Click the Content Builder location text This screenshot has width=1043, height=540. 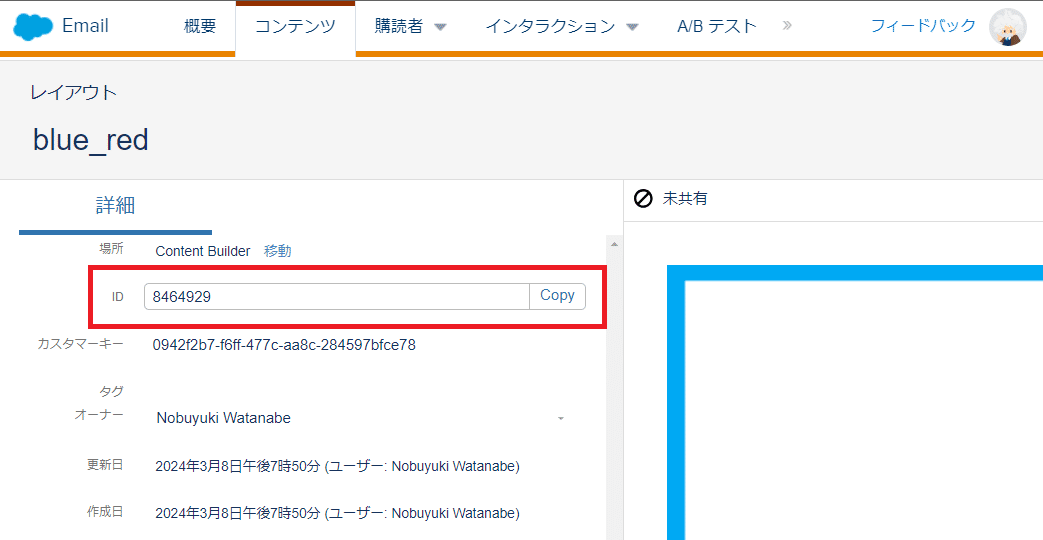point(203,251)
